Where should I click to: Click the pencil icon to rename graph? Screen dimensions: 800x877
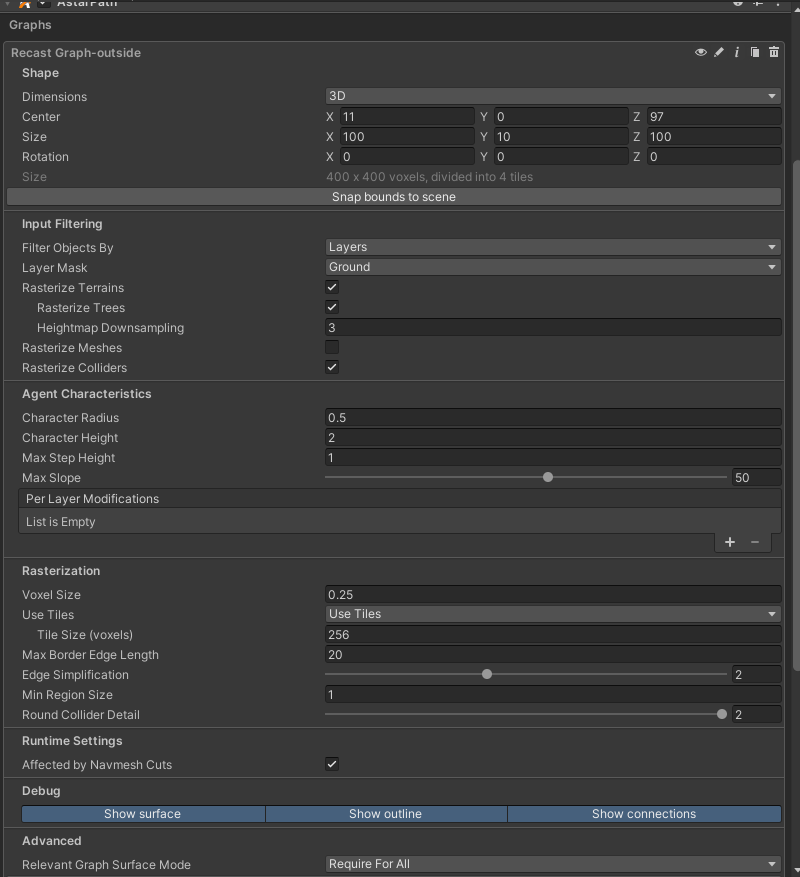[x=718, y=52]
